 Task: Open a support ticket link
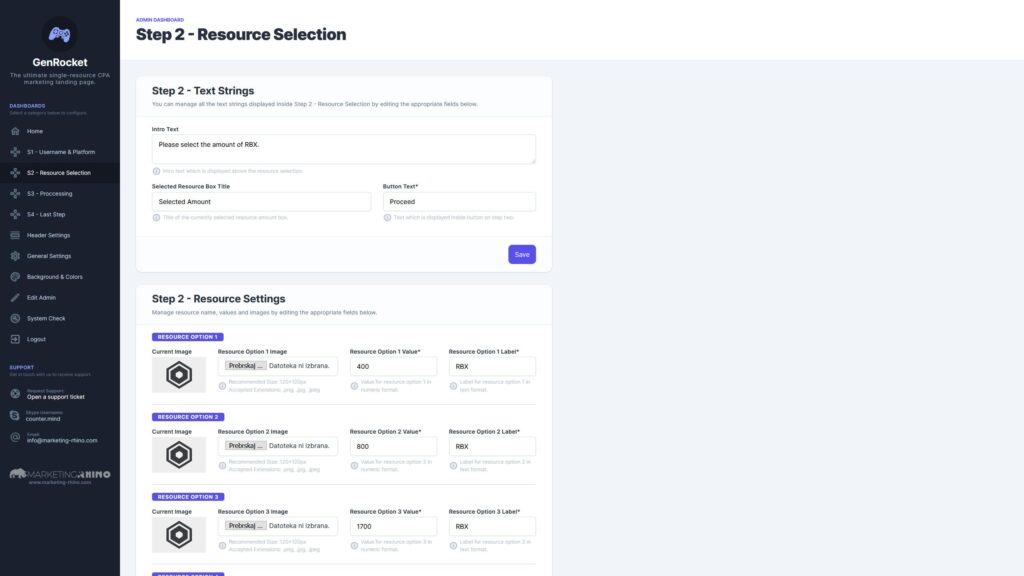[56, 397]
